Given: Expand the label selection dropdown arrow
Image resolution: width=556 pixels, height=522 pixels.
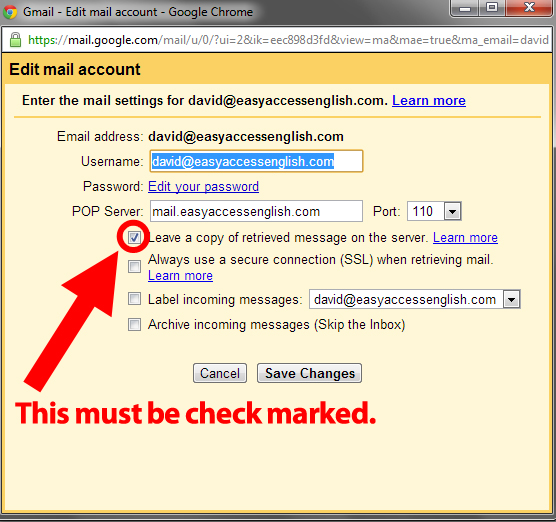Looking at the screenshot, I should click(x=511, y=300).
